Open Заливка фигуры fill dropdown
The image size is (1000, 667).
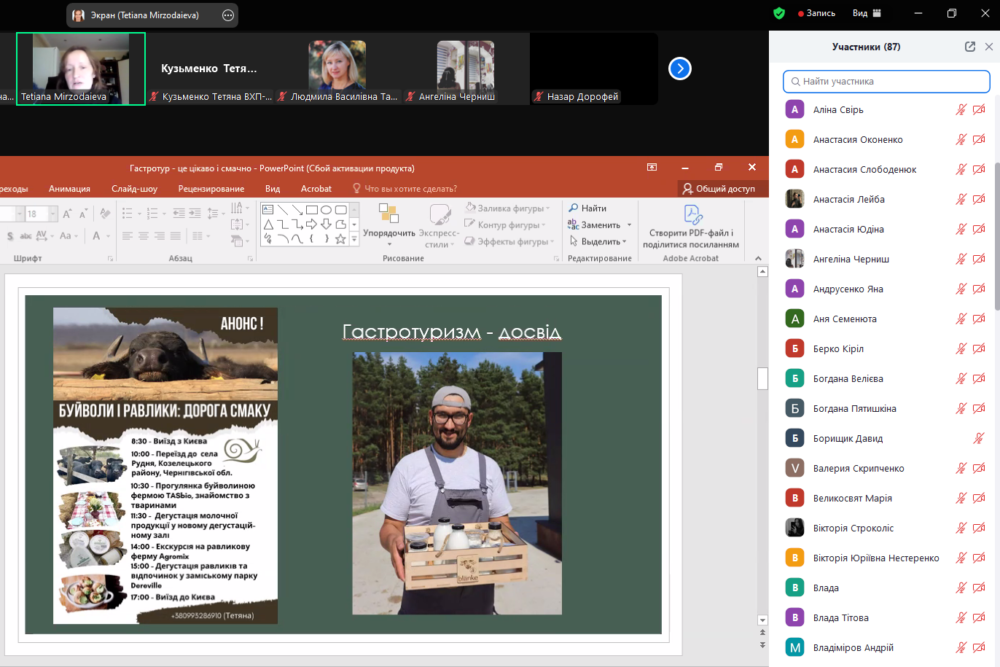coord(508,208)
